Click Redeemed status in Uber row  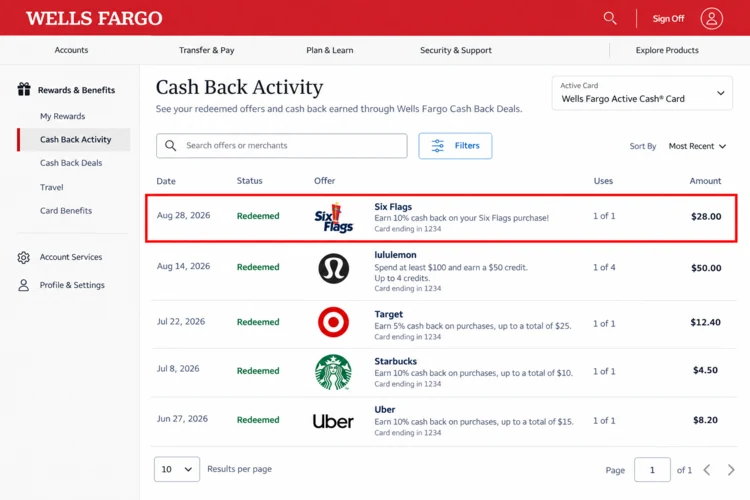click(x=258, y=420)
